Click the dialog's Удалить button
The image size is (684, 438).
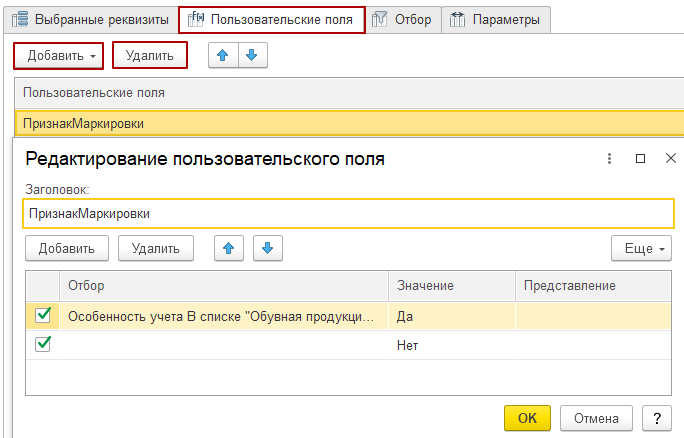(x=156, y=248)
